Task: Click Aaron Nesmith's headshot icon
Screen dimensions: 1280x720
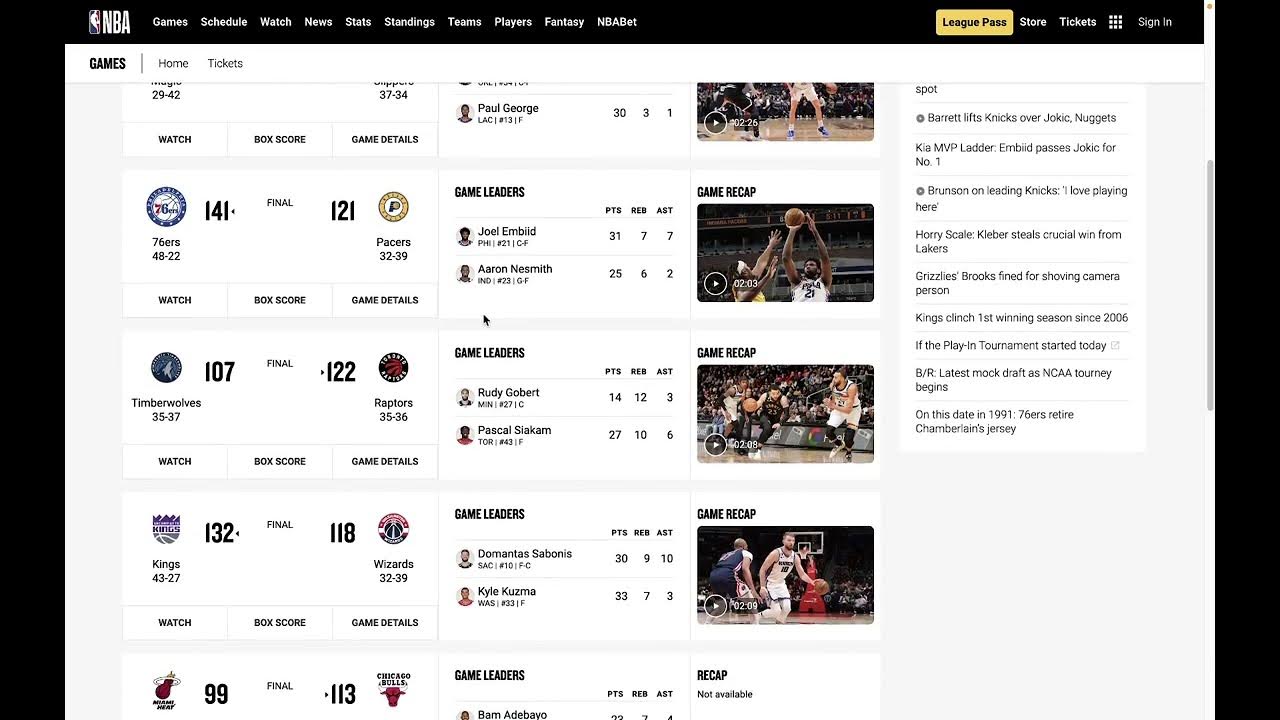Action: pyautogui.click(x=464, y=274)
